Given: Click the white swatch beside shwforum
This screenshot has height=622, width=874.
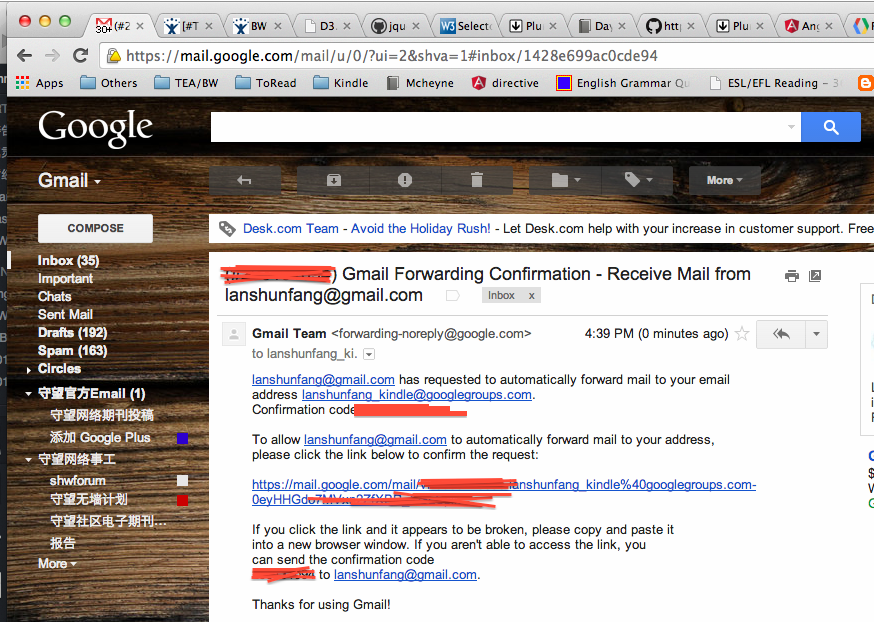Looking at the screenshot, I should coord(182,480).
